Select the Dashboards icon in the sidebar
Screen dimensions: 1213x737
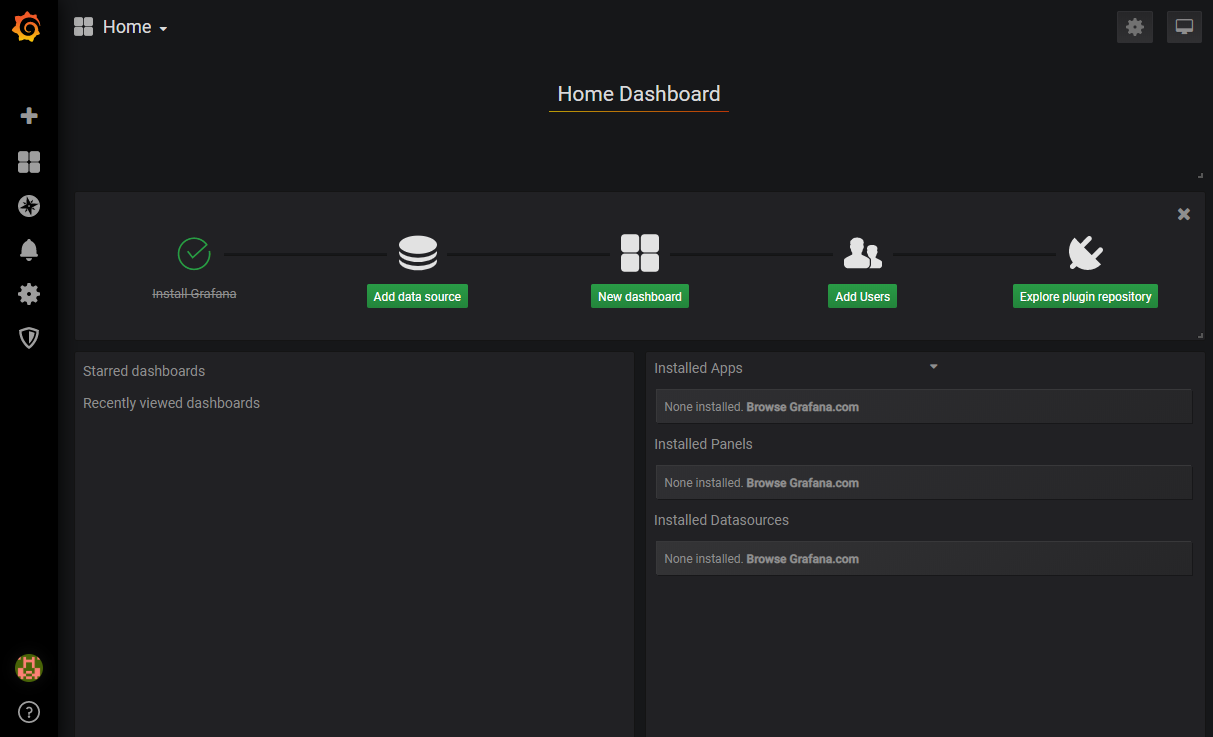click(29, 161)
